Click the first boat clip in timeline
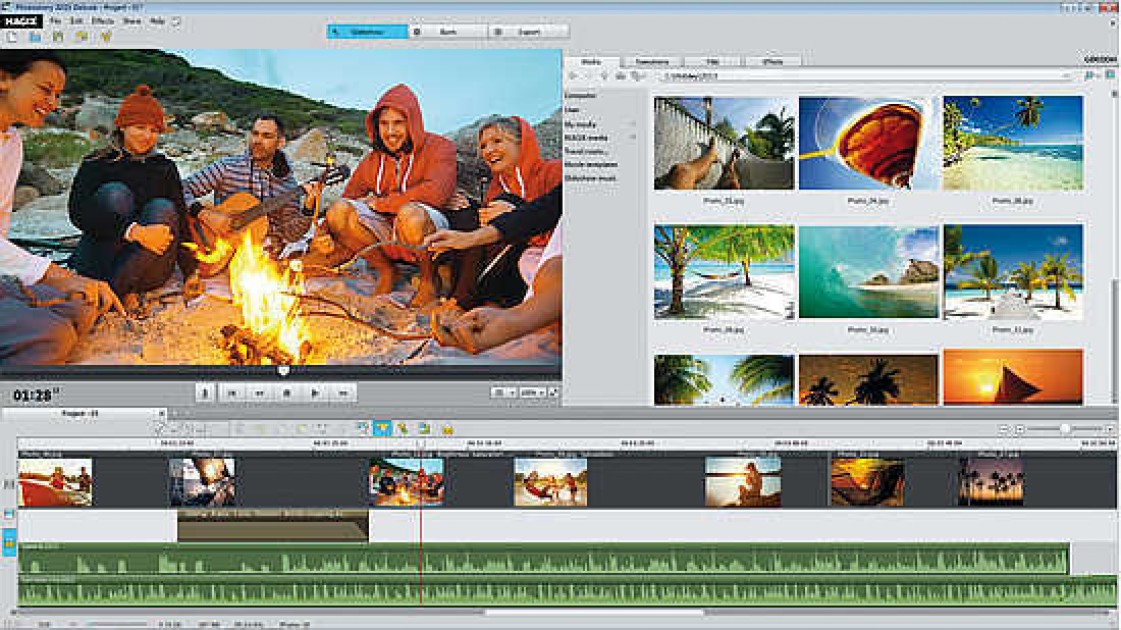Image resolution: width=1121 pixels, height=630 pixels. coord(55,482)
